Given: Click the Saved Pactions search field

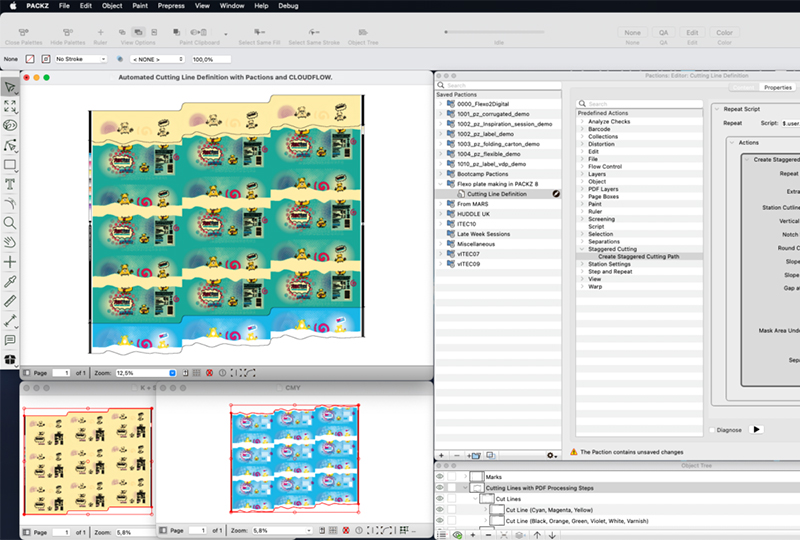Looking at the screenshot, I should tap(498, 85).
